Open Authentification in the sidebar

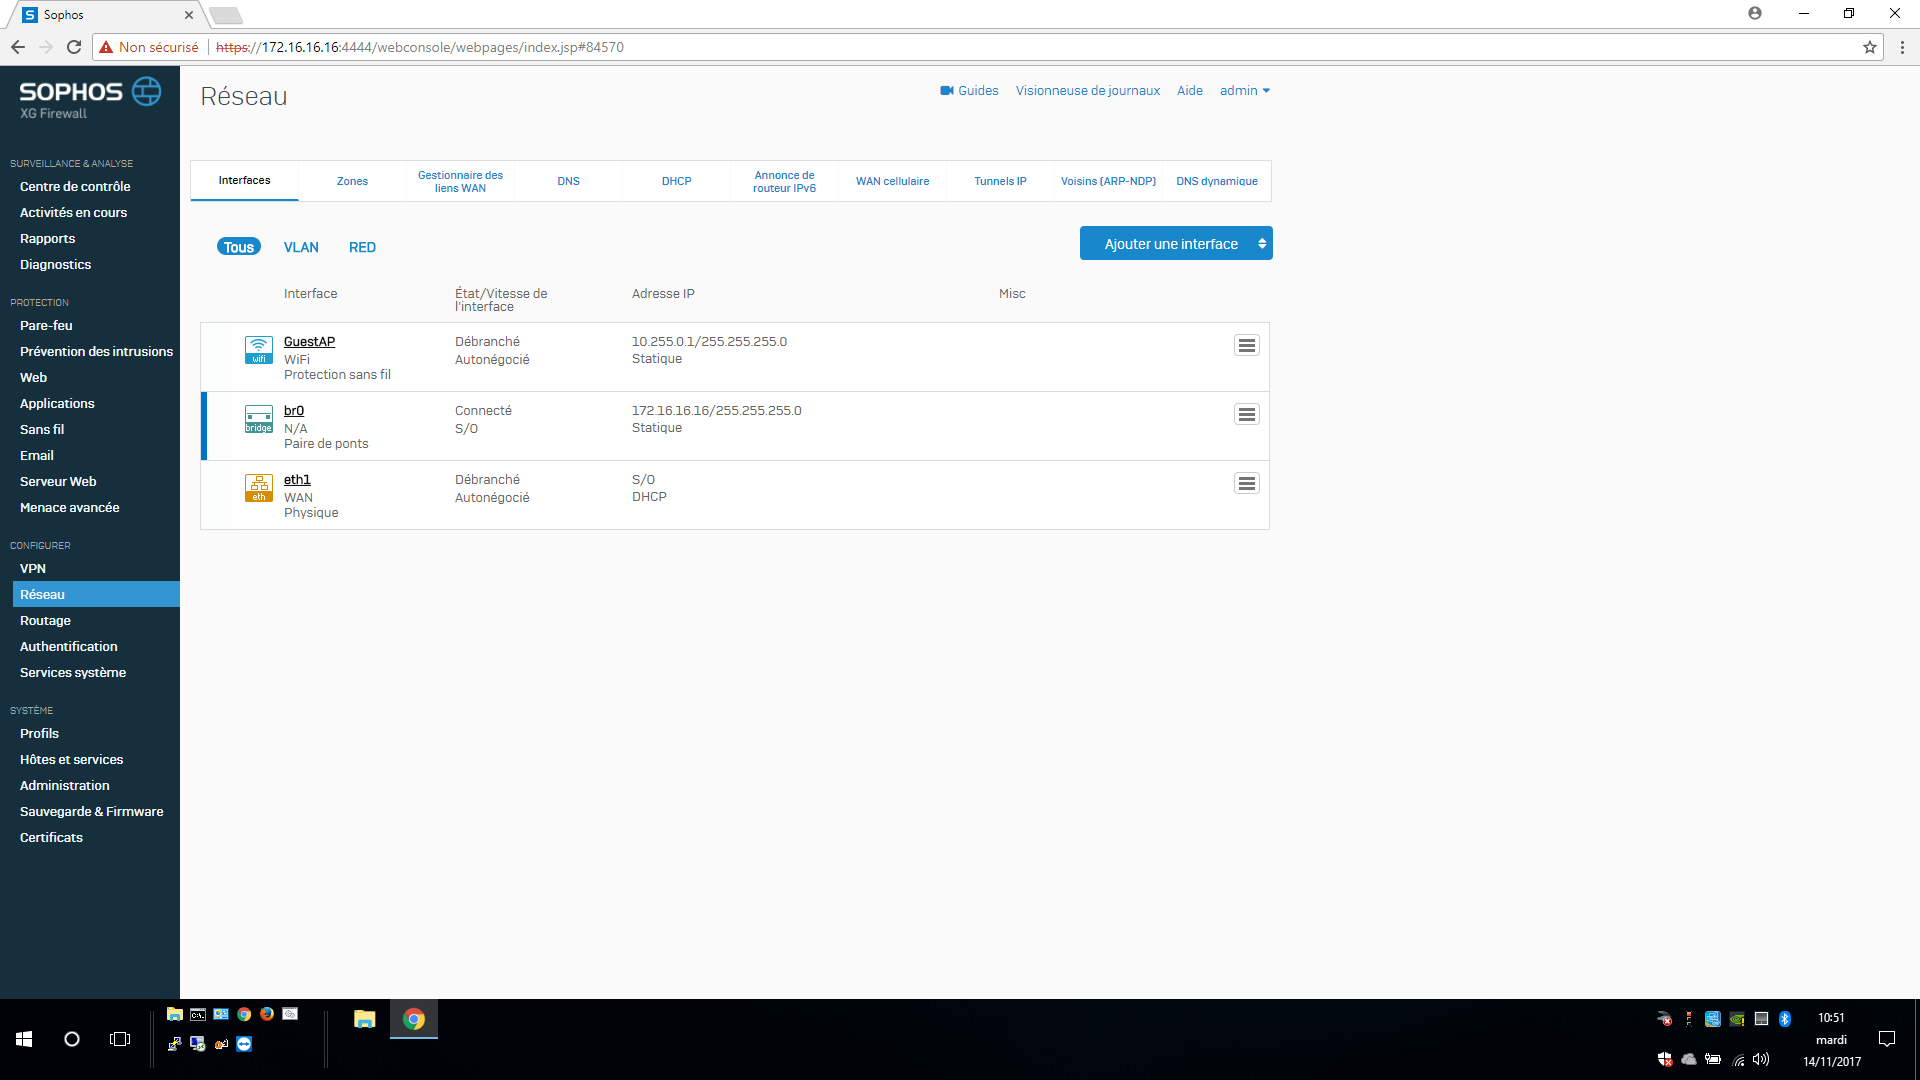pyautogui.click(x=68, y=647)
